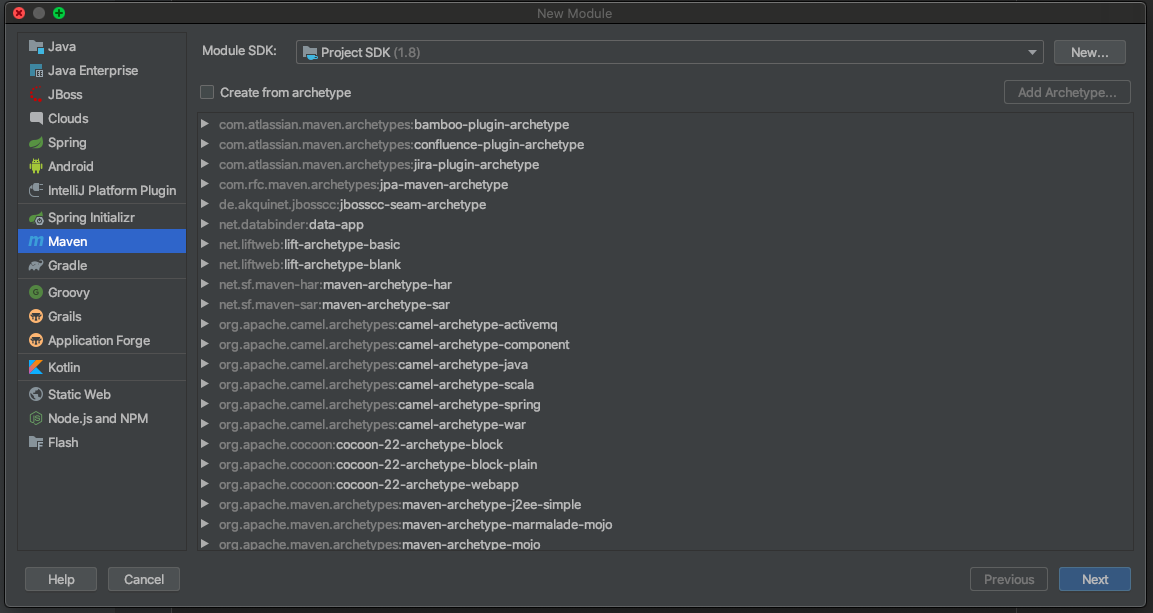Viewport: 1153px width, 613px height.
Task: Select camel-archetype-activemq row
Action: (665, 324)
